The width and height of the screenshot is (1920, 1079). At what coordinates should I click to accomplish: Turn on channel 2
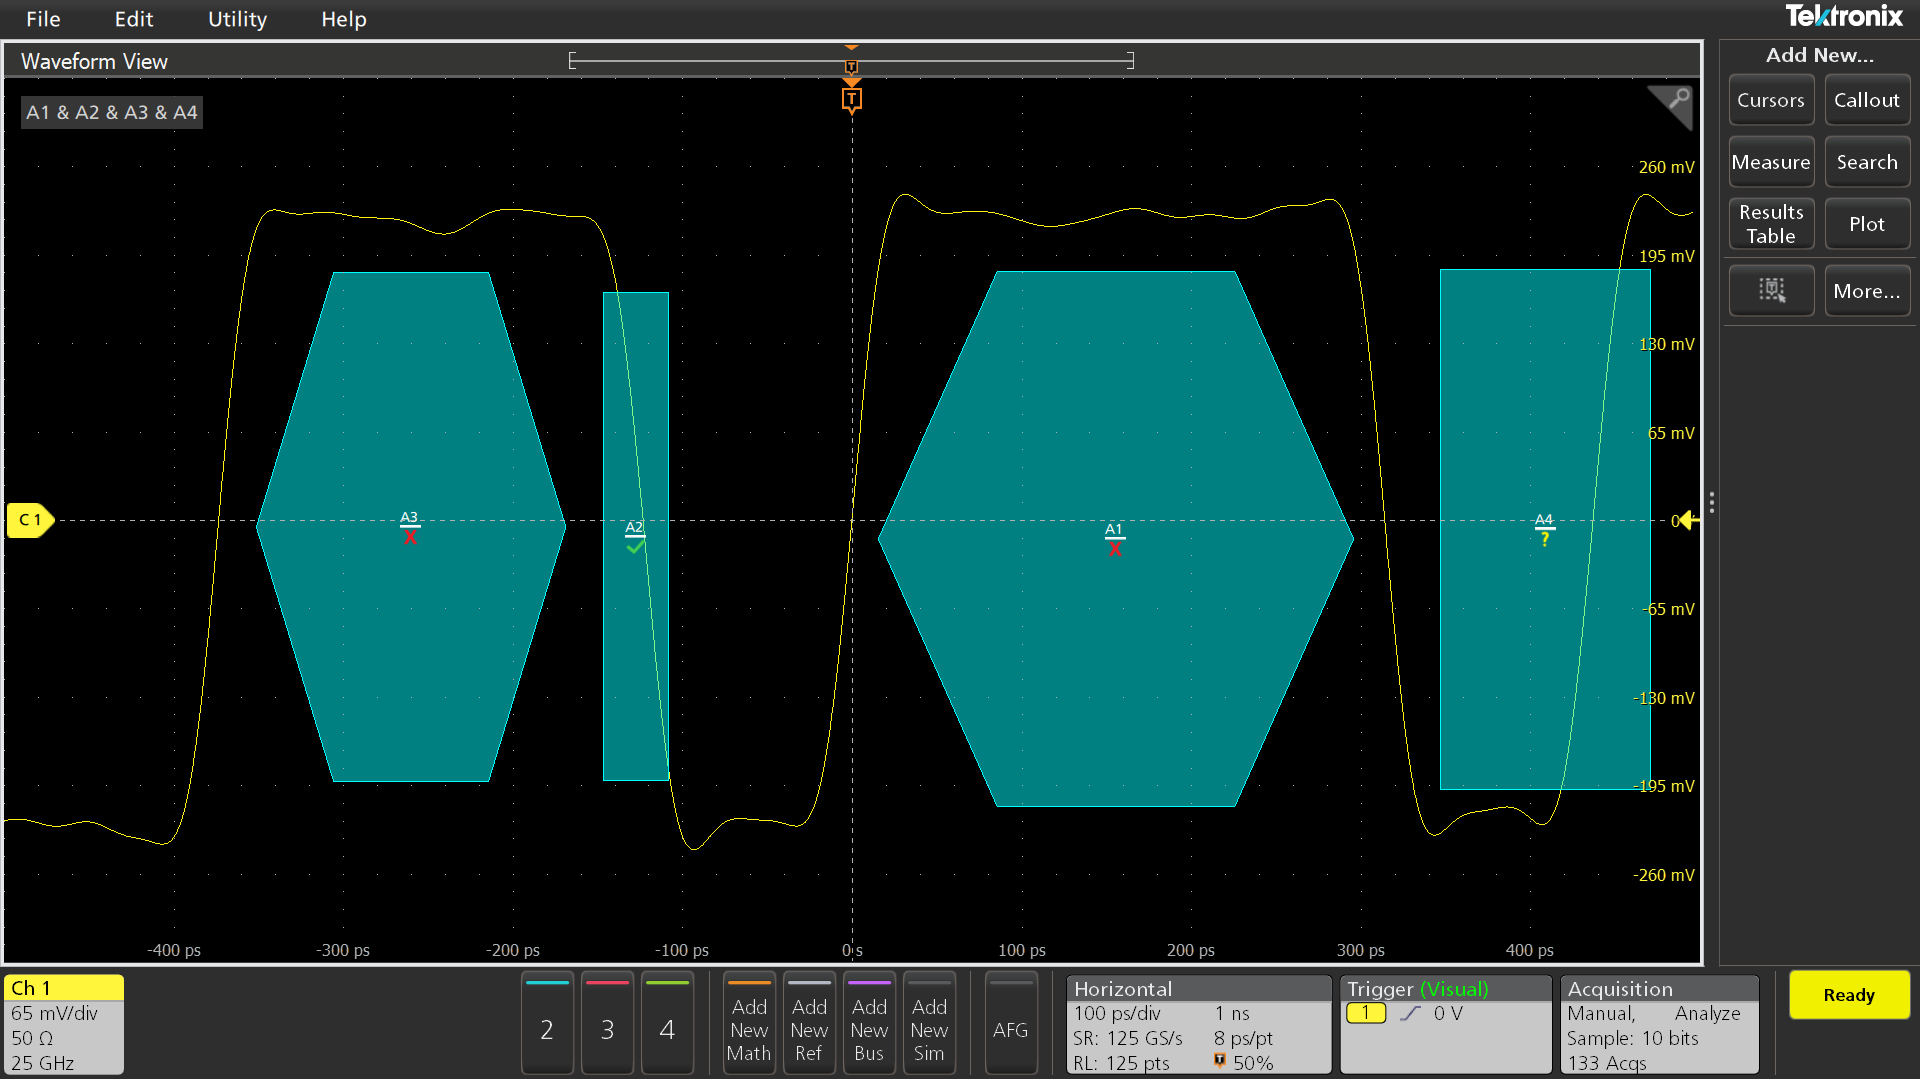547,1023
